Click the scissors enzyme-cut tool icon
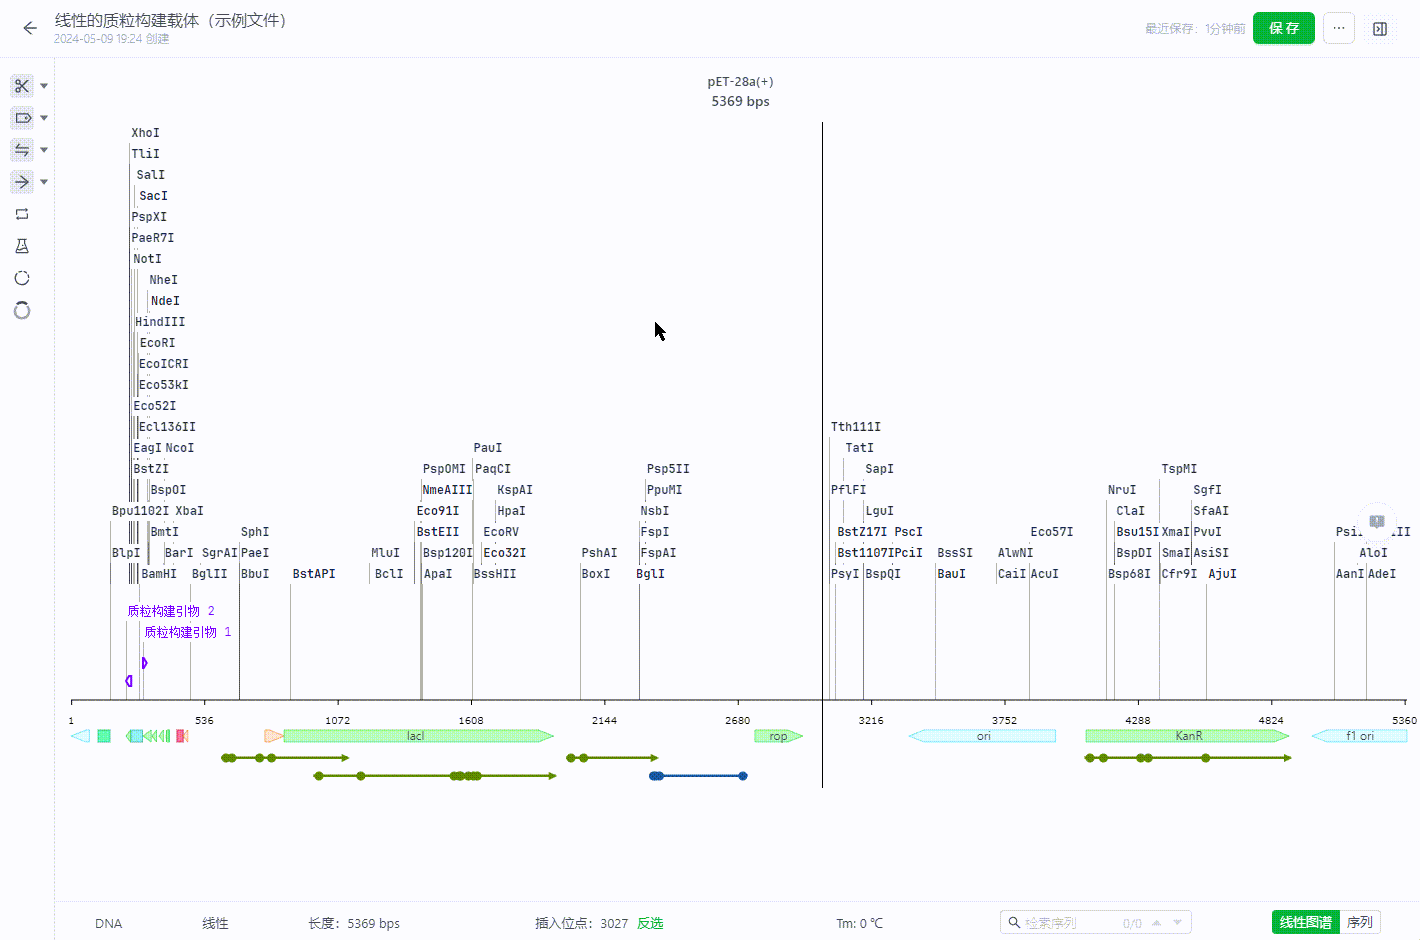 pyautogui.click(x=22, y=86)
